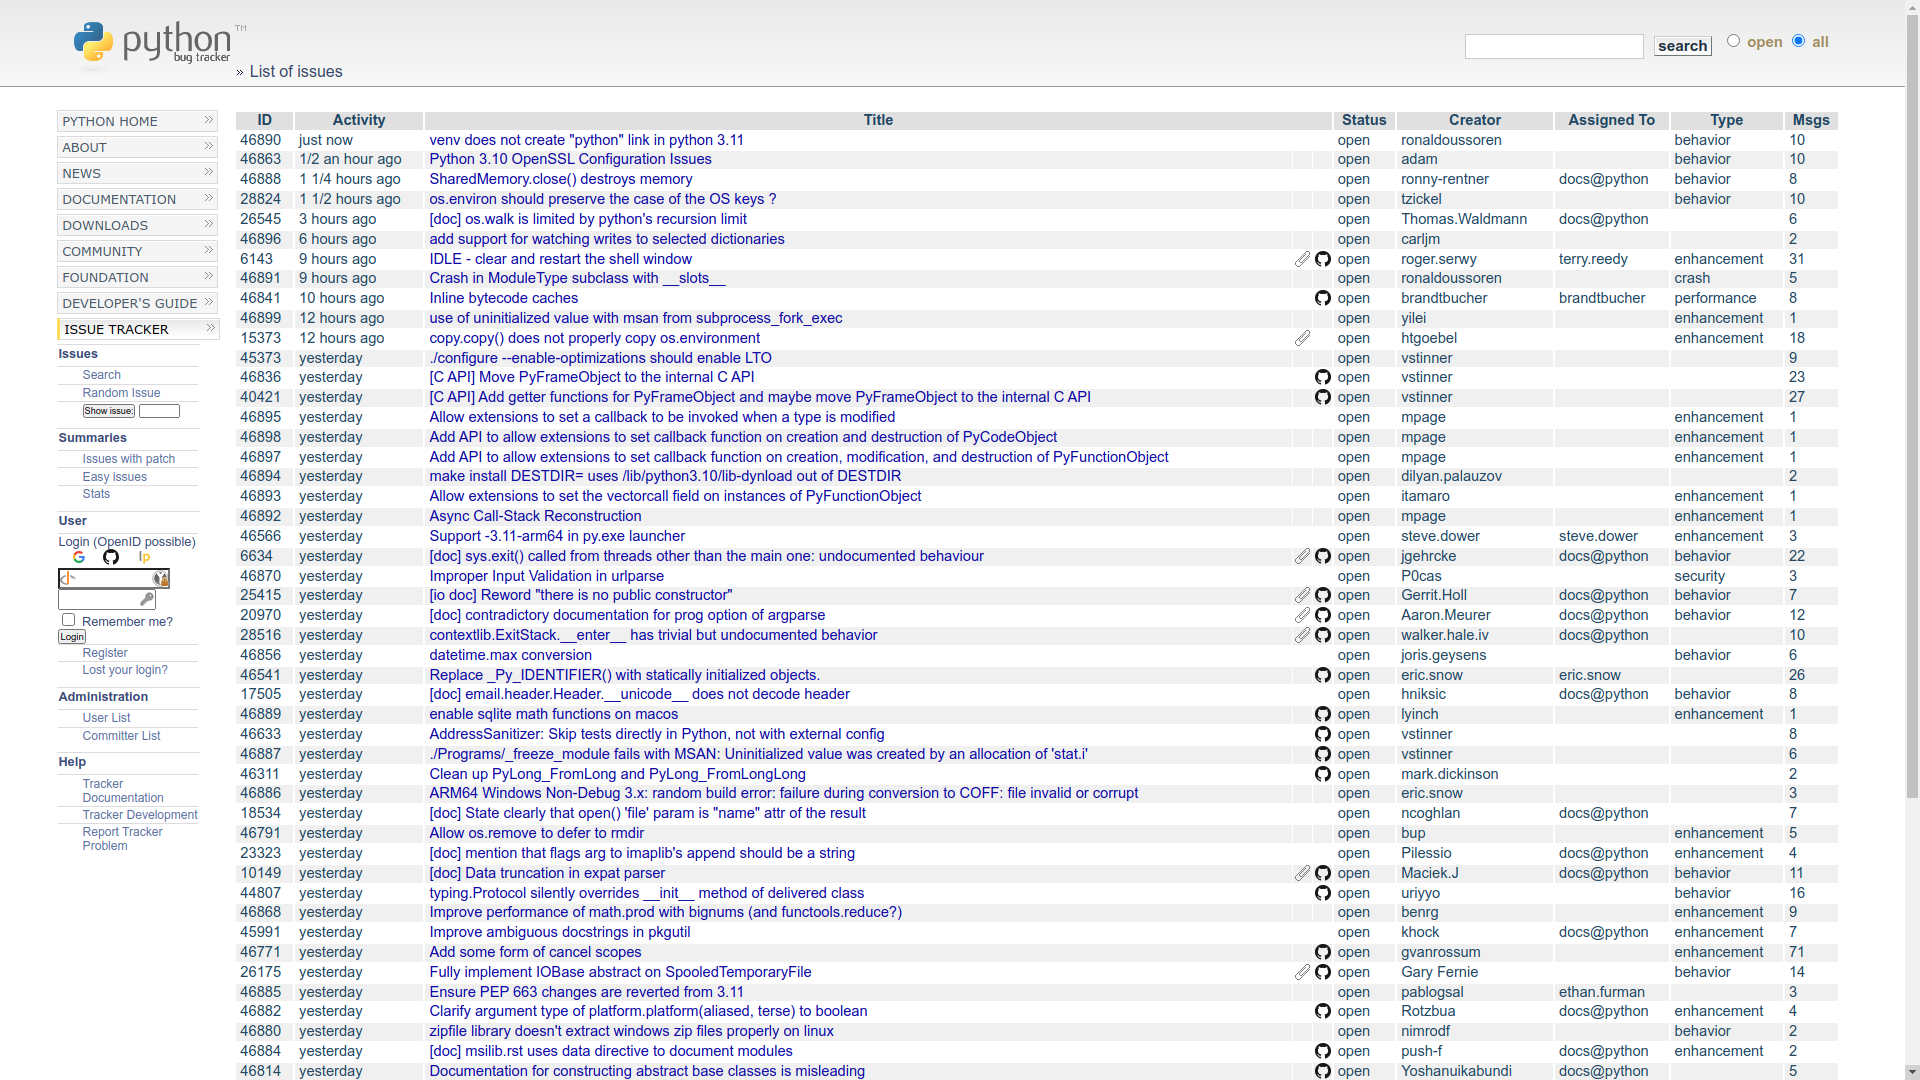Open the GitHub icon for the typing.Protocol issue
The image size is (1920, 1080).
pyautogui.click(x=1323, y=893)
